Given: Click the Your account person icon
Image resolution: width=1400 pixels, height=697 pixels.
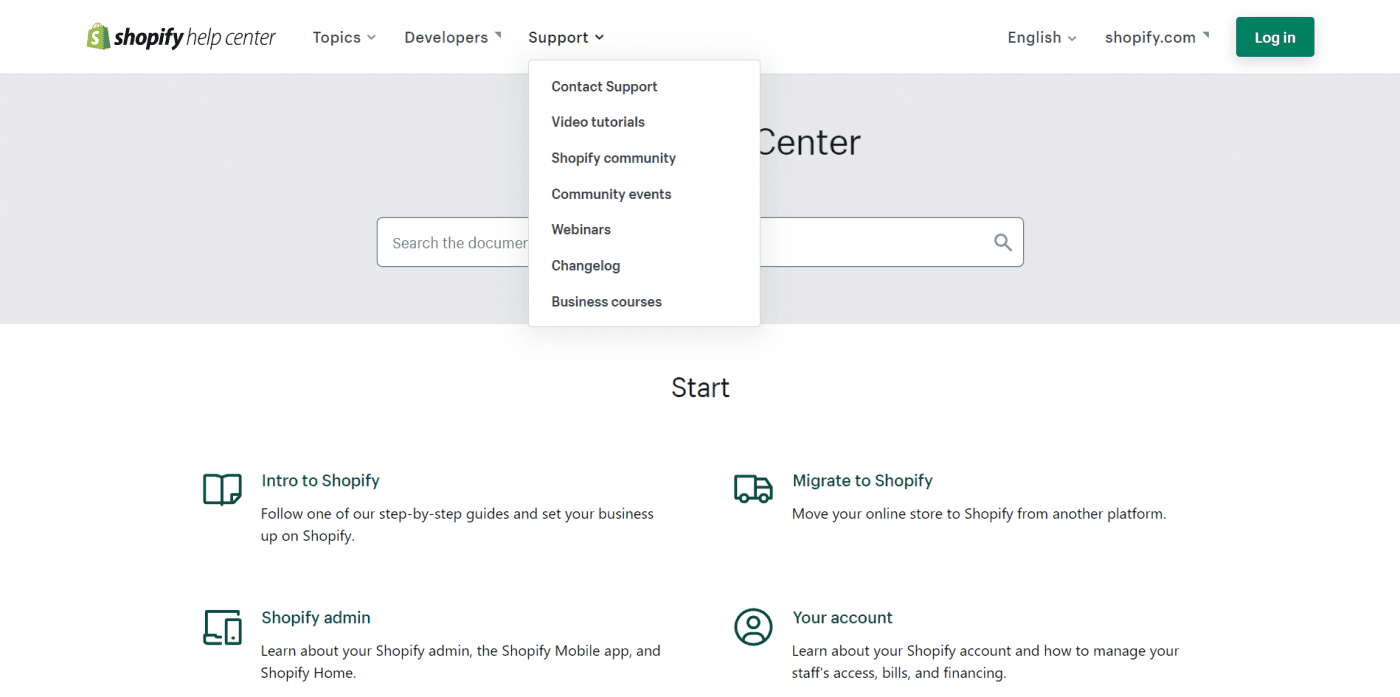Looking at the screenshot, I should coord(753,627).
